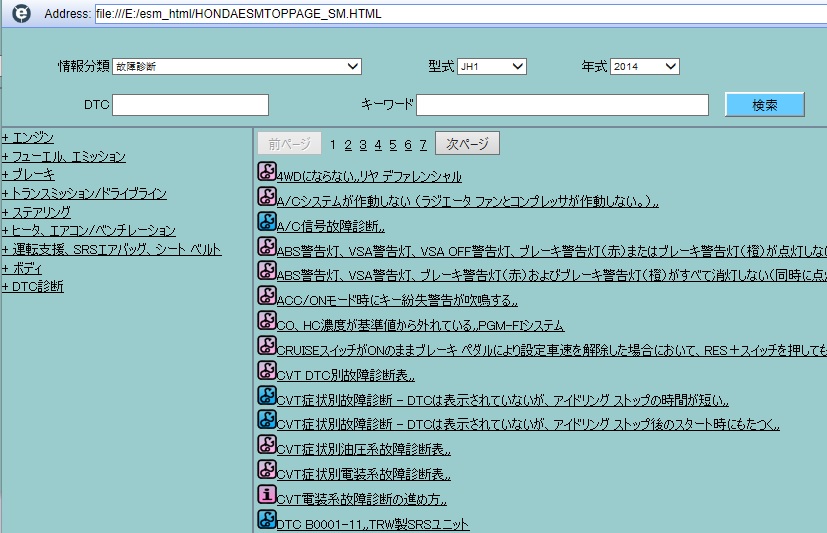
Task: Expand the ブレーキ section
Action: 28,175
